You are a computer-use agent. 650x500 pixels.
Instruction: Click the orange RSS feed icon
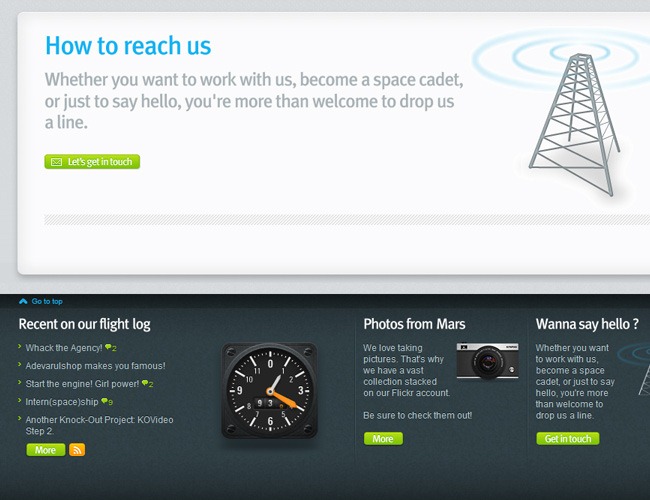(x=77, y=450)
